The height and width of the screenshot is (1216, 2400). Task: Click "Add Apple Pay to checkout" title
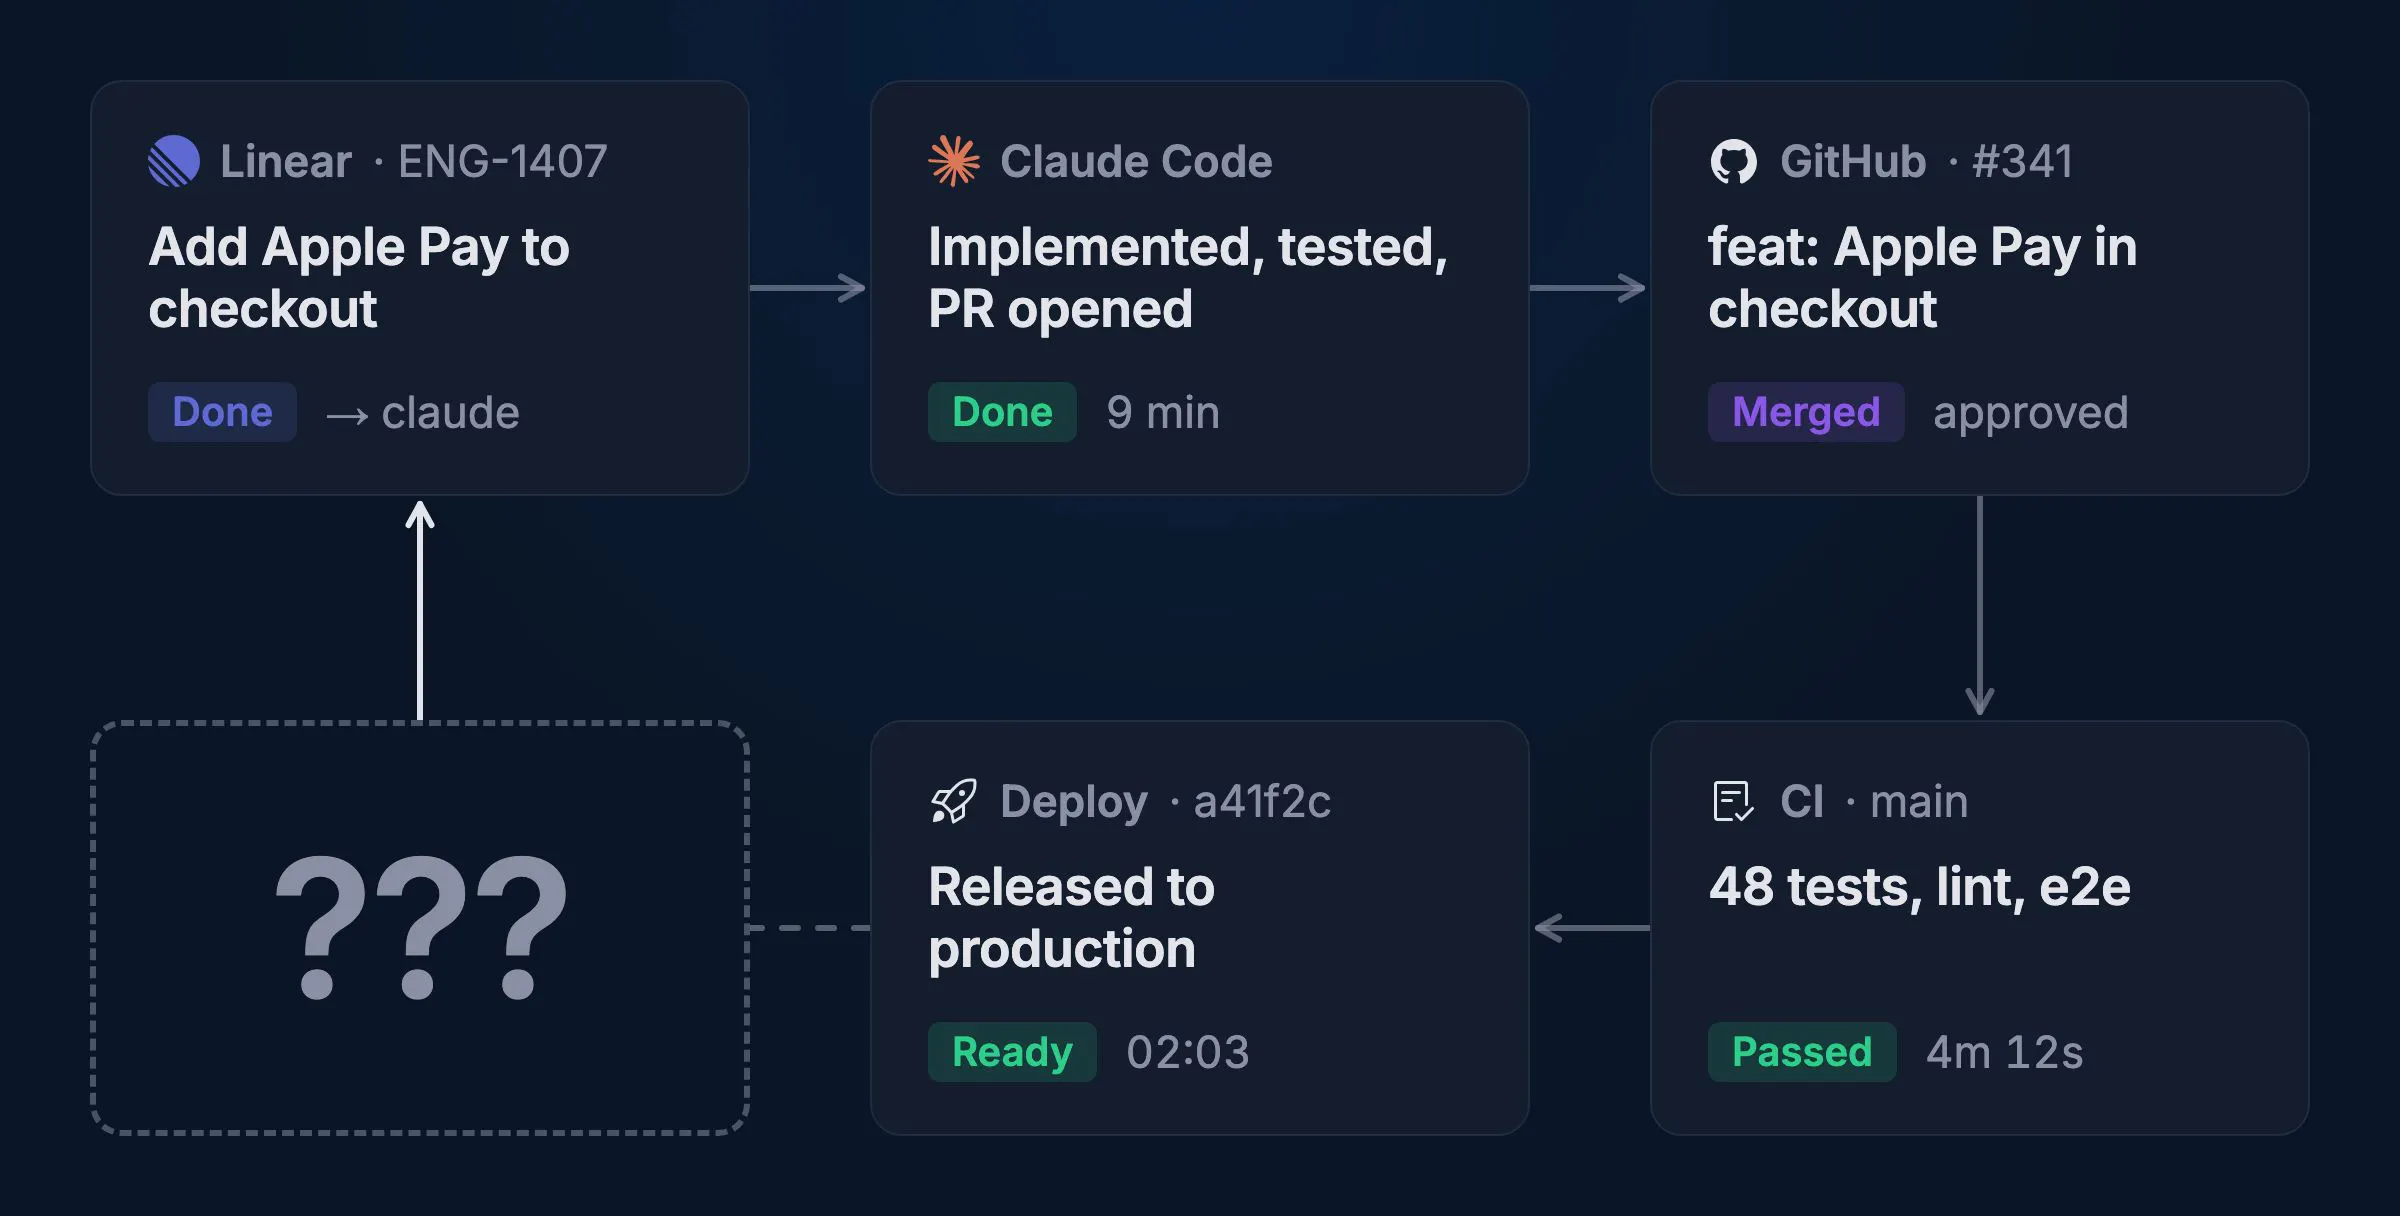tap(359, 277)
